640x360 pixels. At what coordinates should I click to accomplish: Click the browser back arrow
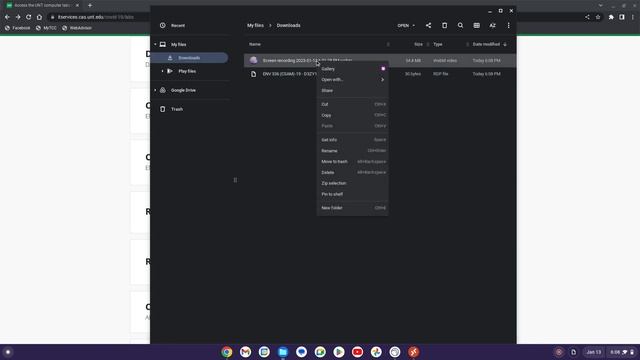7,17
